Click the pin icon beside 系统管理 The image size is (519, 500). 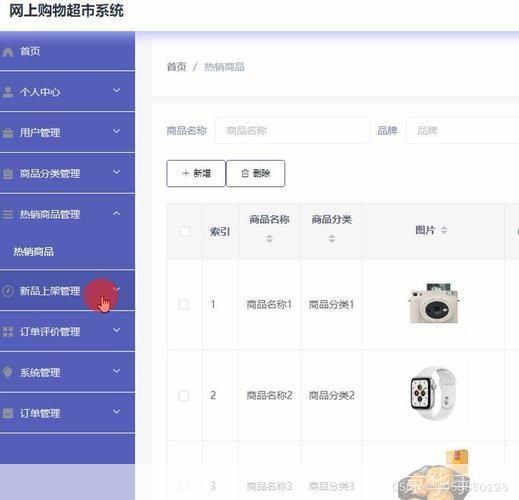[8, 372]
